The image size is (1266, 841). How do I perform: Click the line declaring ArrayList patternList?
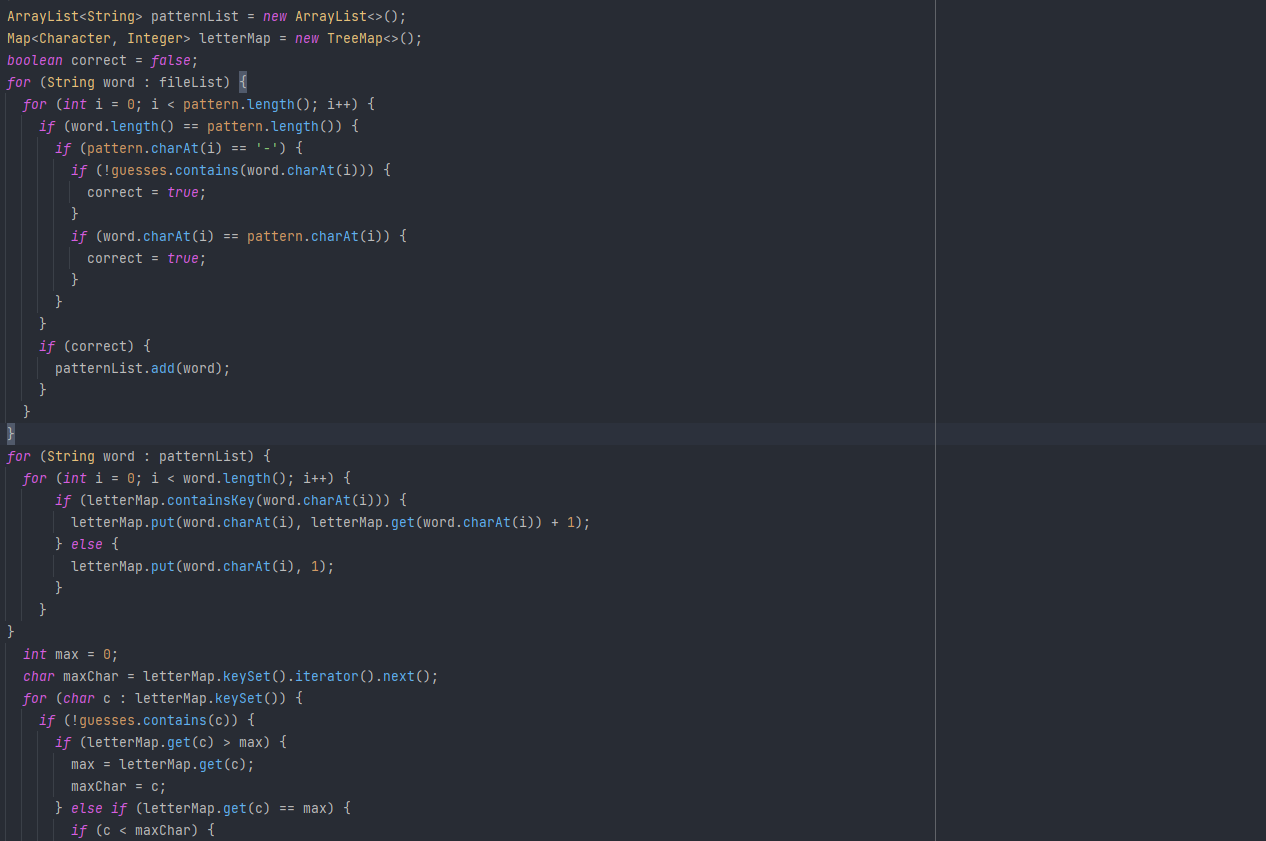tap(207, 16)
